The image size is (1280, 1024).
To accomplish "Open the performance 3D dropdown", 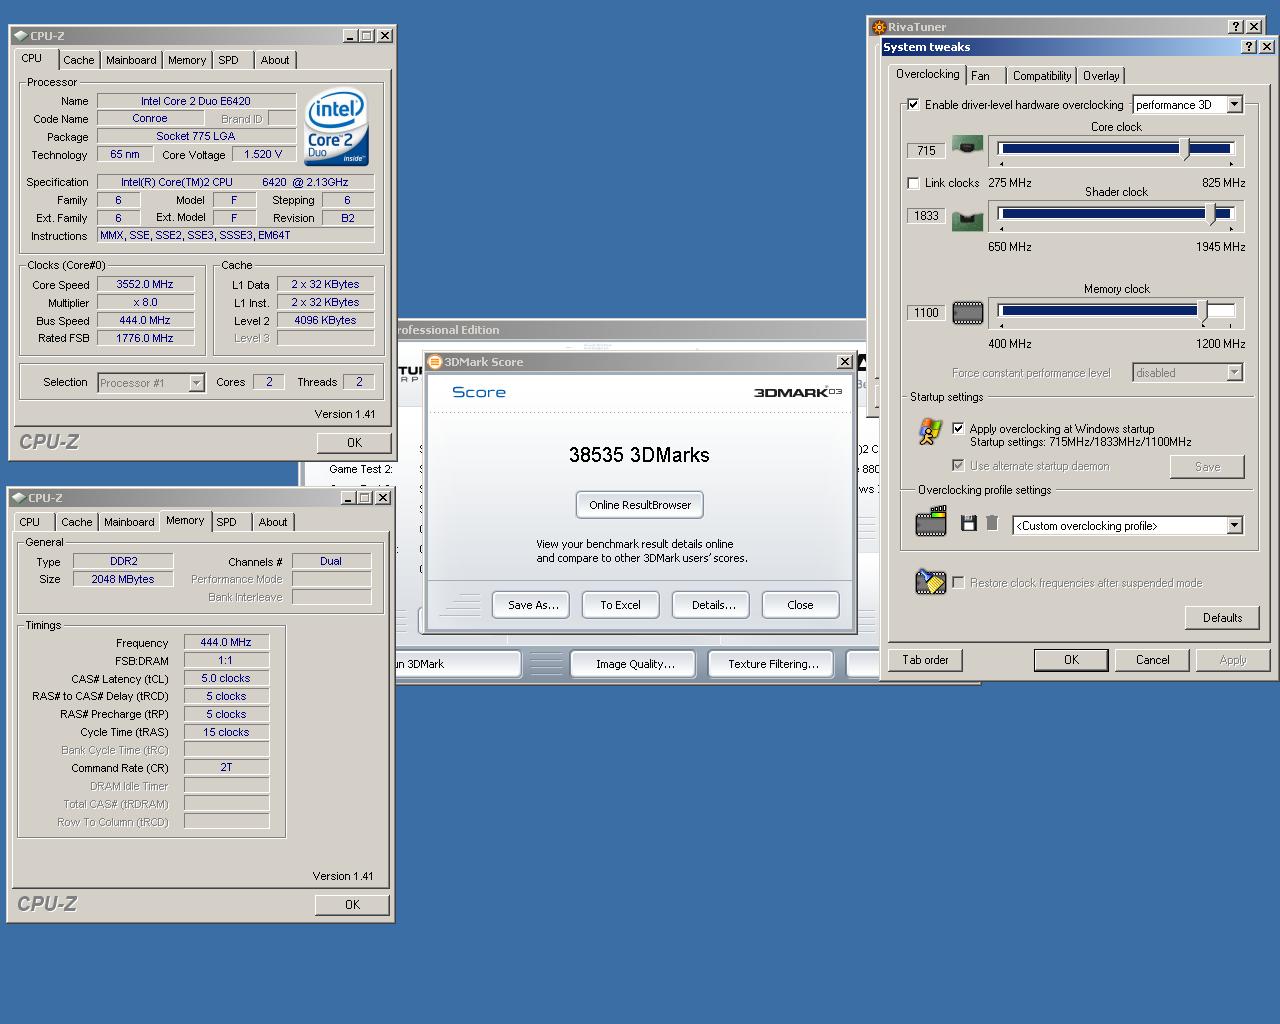I will (x=1235, y=104).
